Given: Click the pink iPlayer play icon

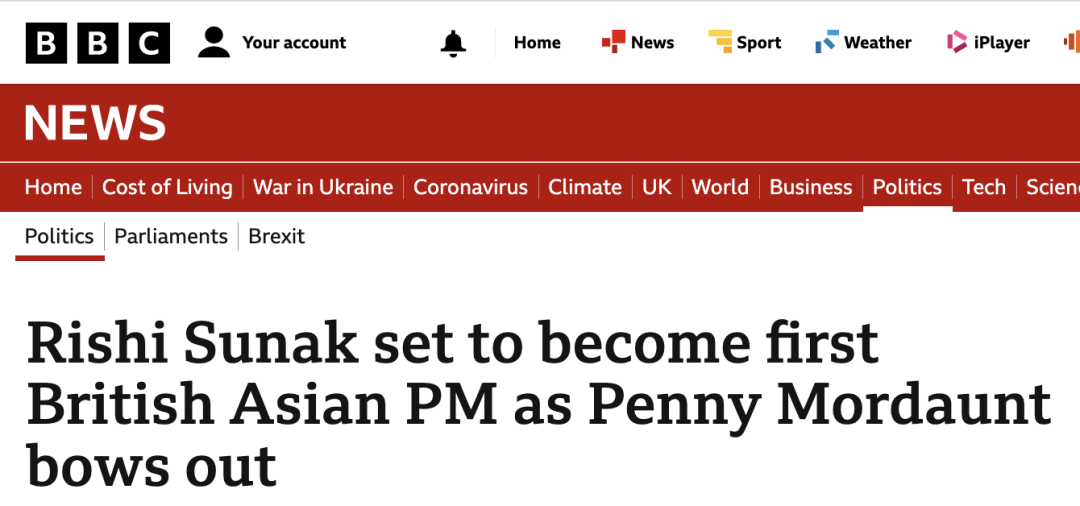Looking at the screenshot, I should point(957,42).
